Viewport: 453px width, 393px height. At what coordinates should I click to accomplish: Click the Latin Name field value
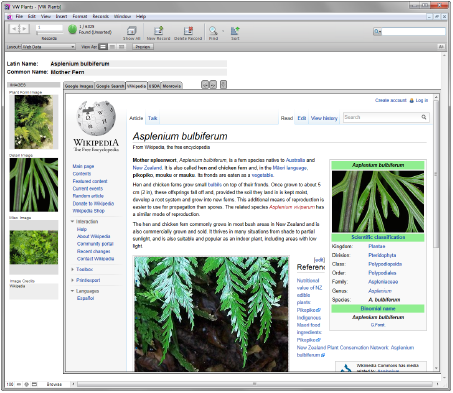coord(138,64)
